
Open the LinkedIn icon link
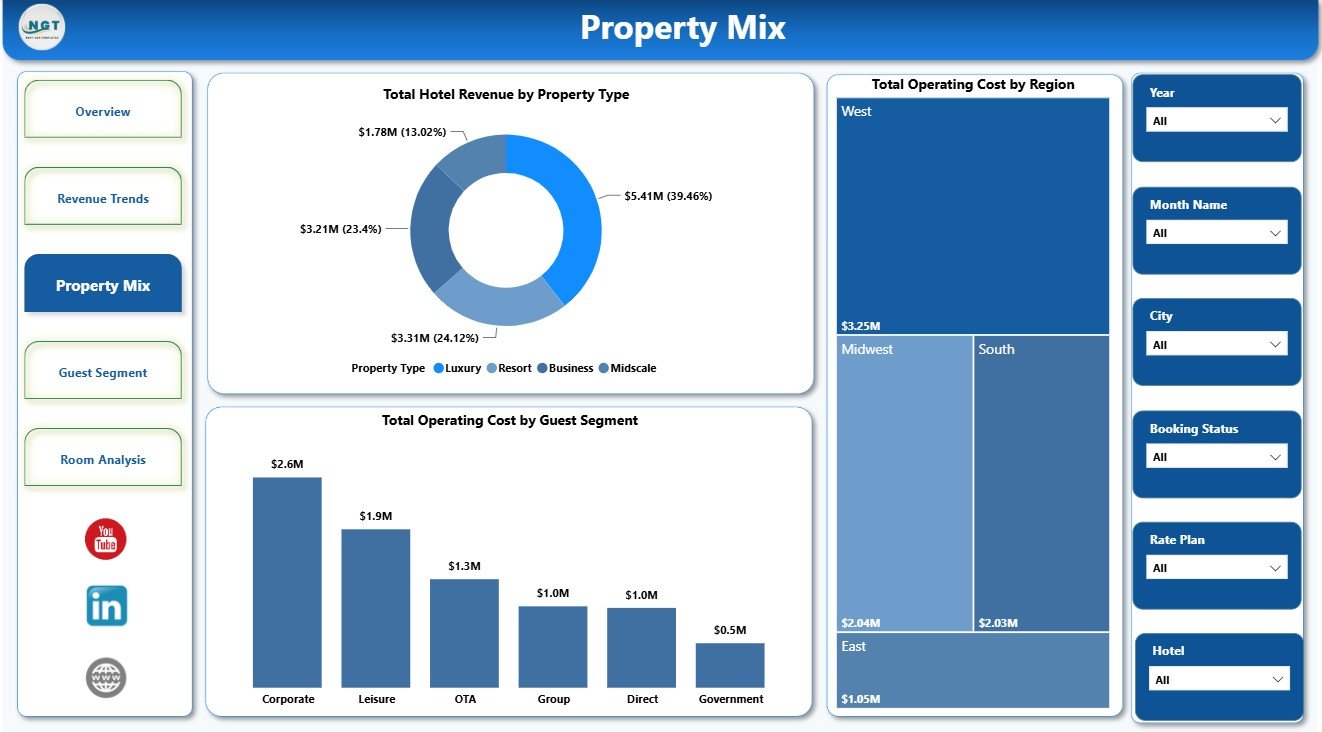point(106,606)
